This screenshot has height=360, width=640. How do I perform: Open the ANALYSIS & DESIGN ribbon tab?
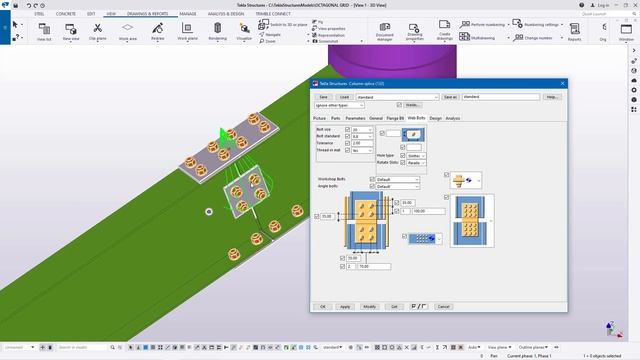point(226,13)
